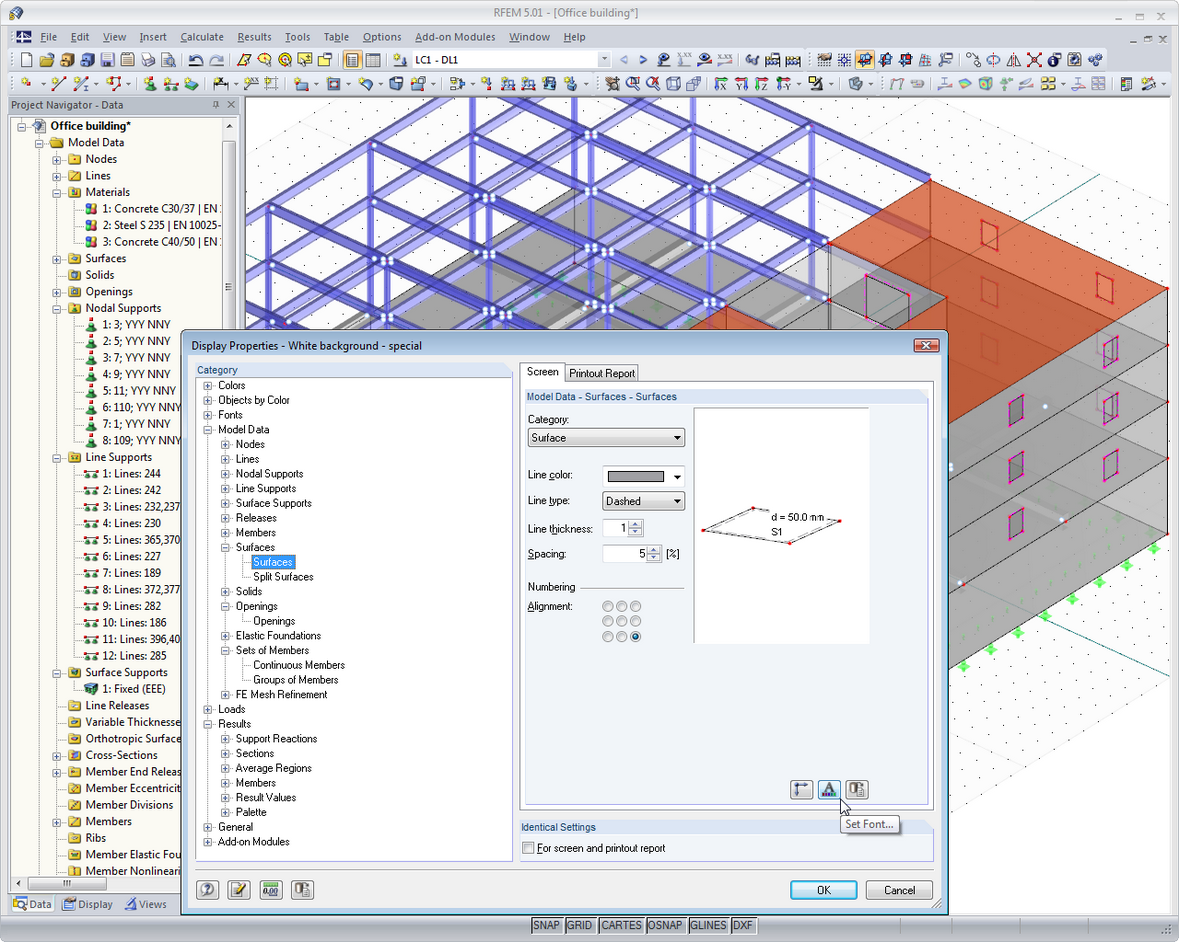This screenshot has height=942, width=1179.
Task: Click the New model toolbar icon
Action: click(x=26, y=59)
